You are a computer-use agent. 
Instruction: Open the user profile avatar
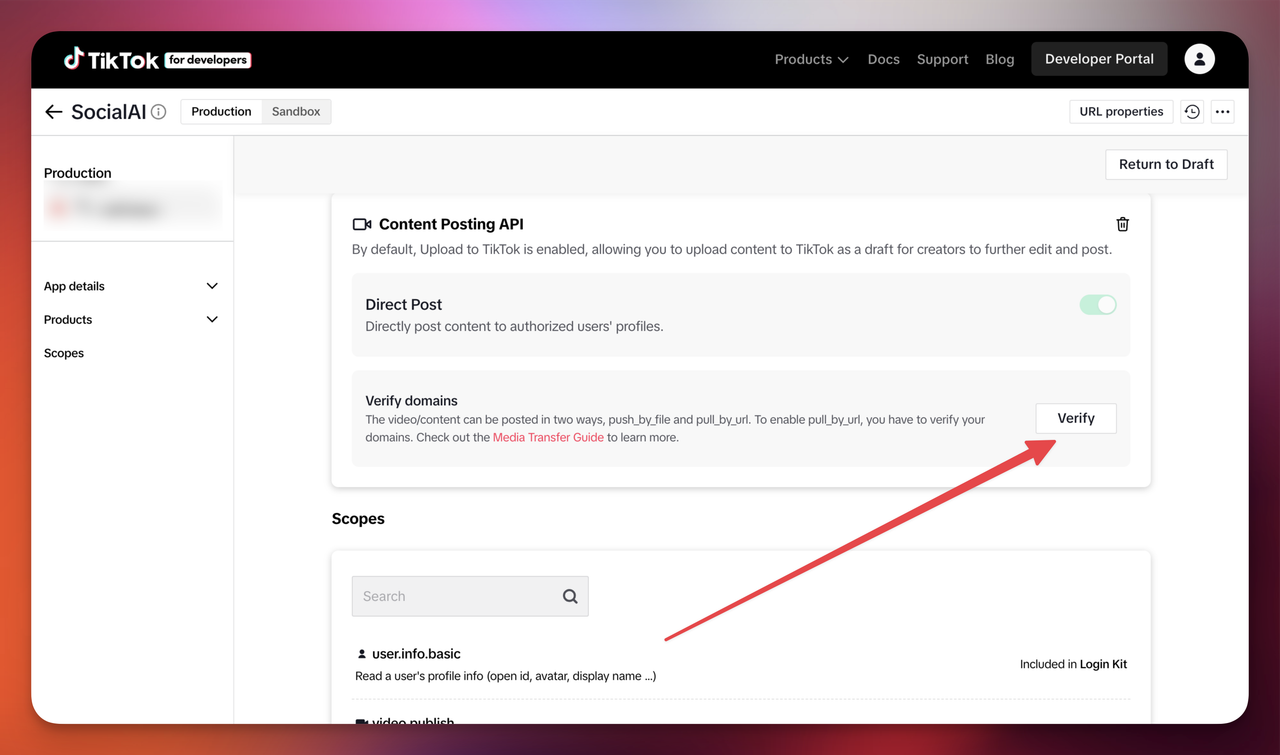(1200, 59)
